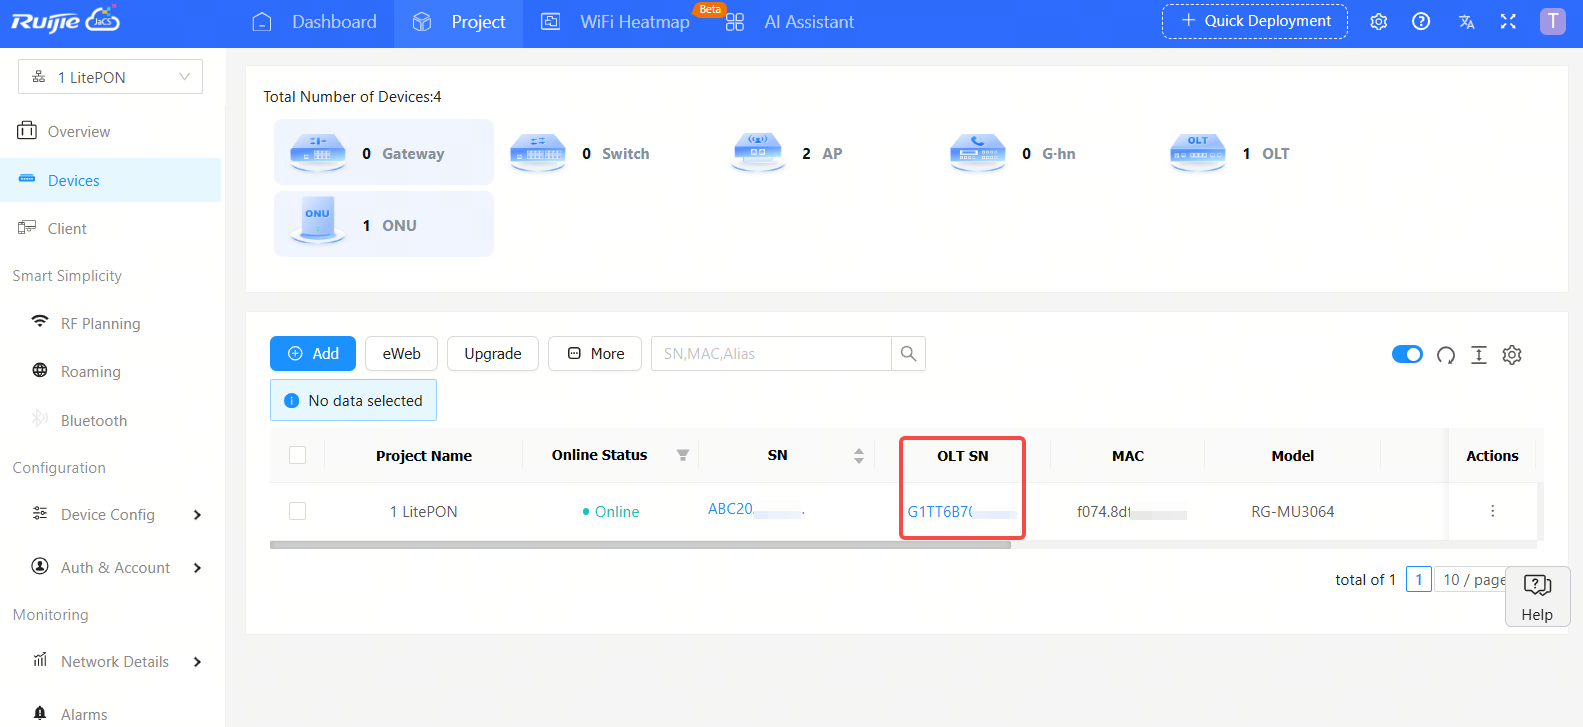Image resolution: width=1583 pixels, height=727 pixels.
Task: Click the Online Status filter icon
Action: (x=683, y=456)
